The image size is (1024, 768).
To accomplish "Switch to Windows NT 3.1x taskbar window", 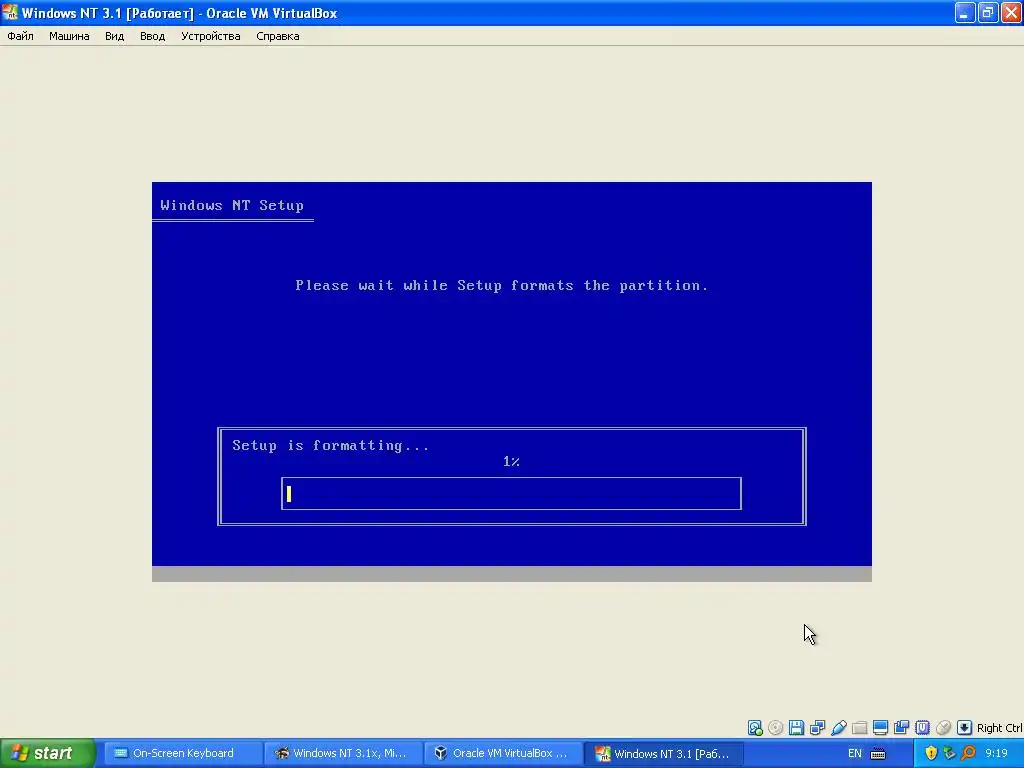I will [x=344, y=753].
